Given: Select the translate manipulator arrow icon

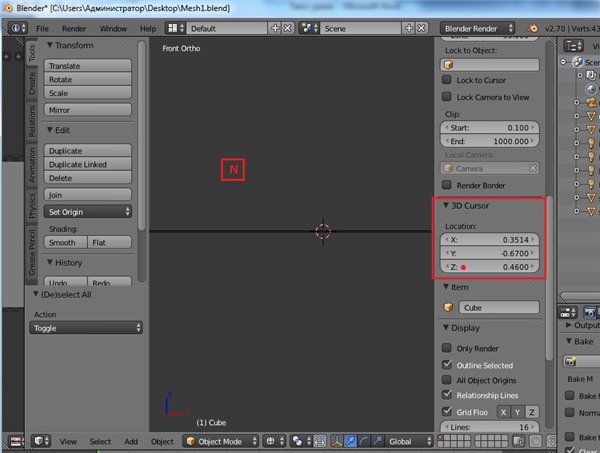Looking at the screenshot, I should coord(349,441).
